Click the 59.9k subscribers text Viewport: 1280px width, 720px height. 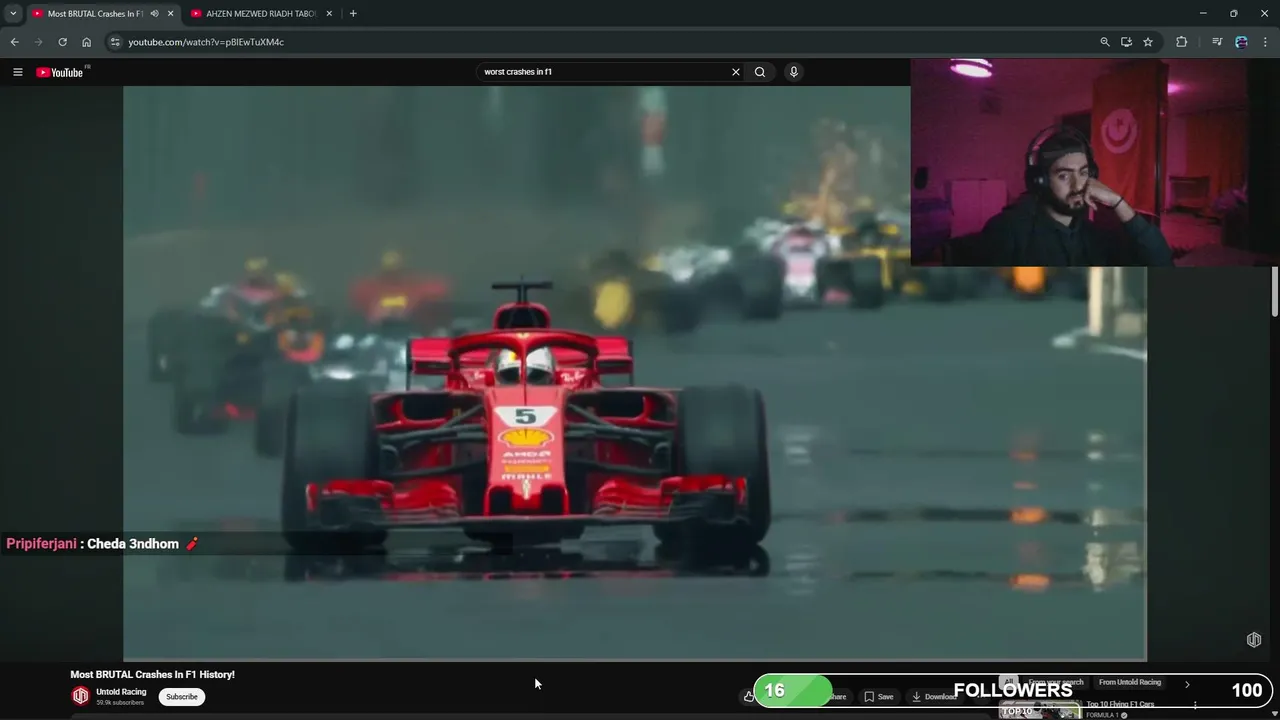point(120,703)
